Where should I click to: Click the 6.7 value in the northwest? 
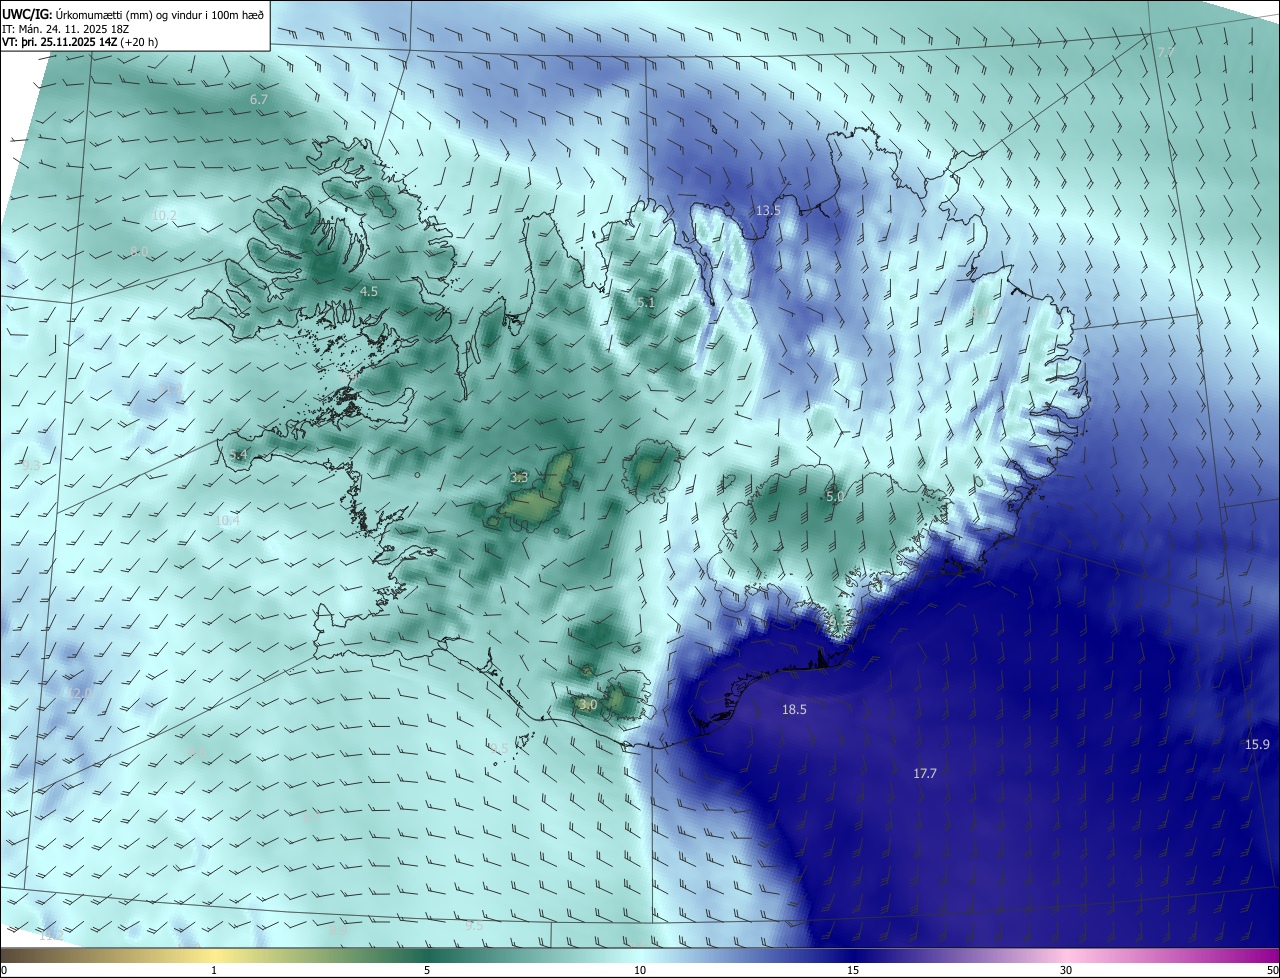coord(259,99)
